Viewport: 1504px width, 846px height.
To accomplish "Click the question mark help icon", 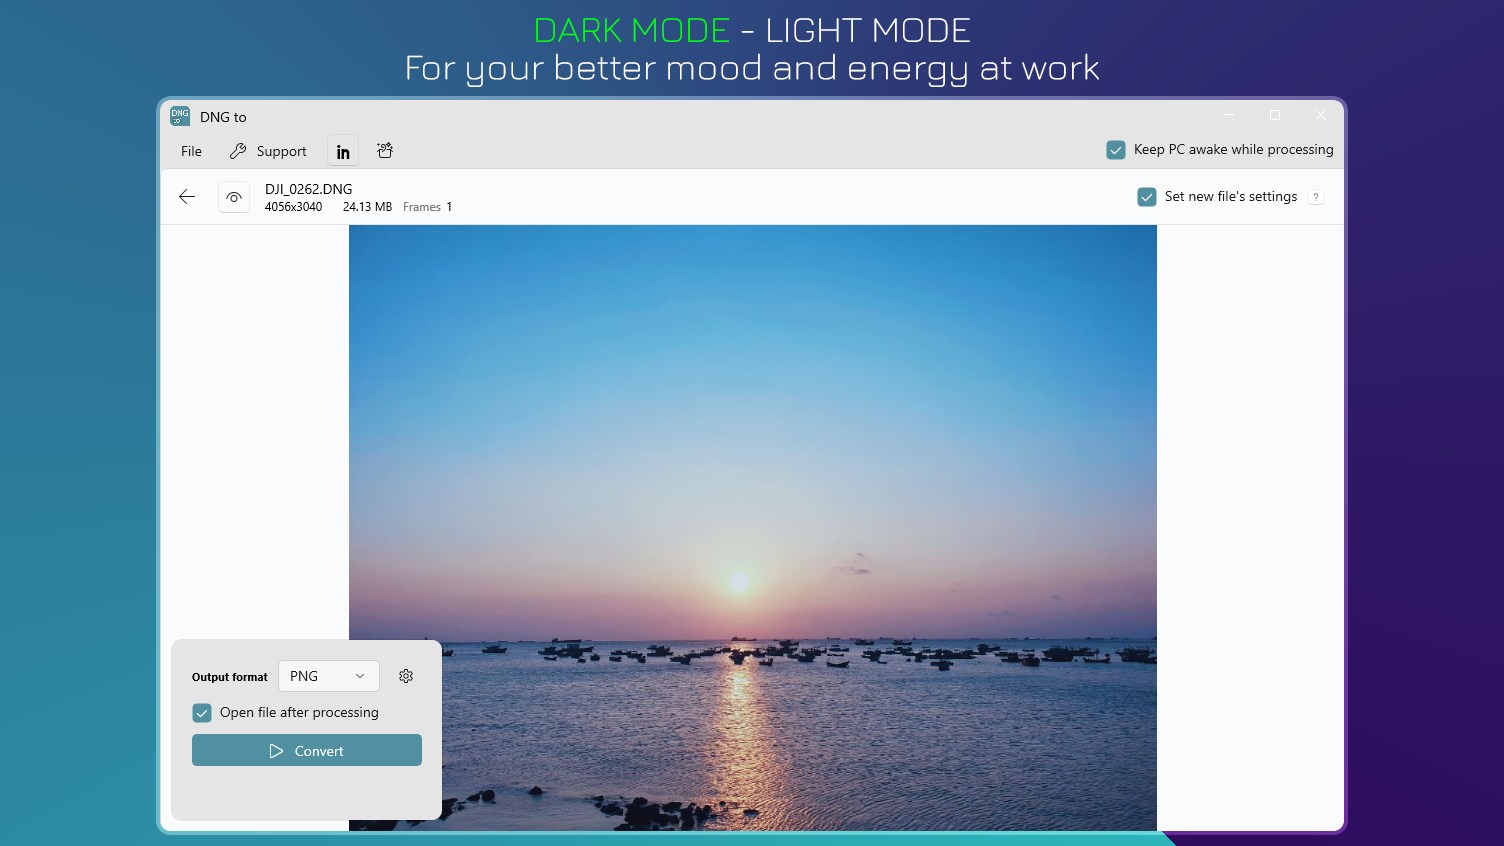I will coord(1316,197).
